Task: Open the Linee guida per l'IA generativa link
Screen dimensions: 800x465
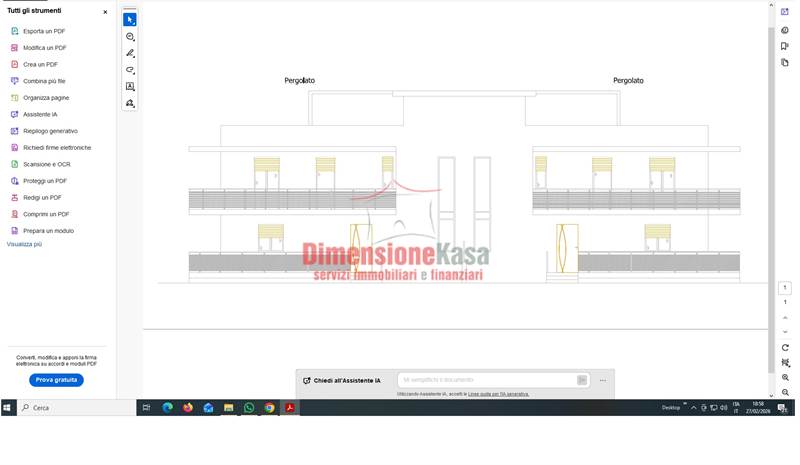Action: (x=504, y=394)
